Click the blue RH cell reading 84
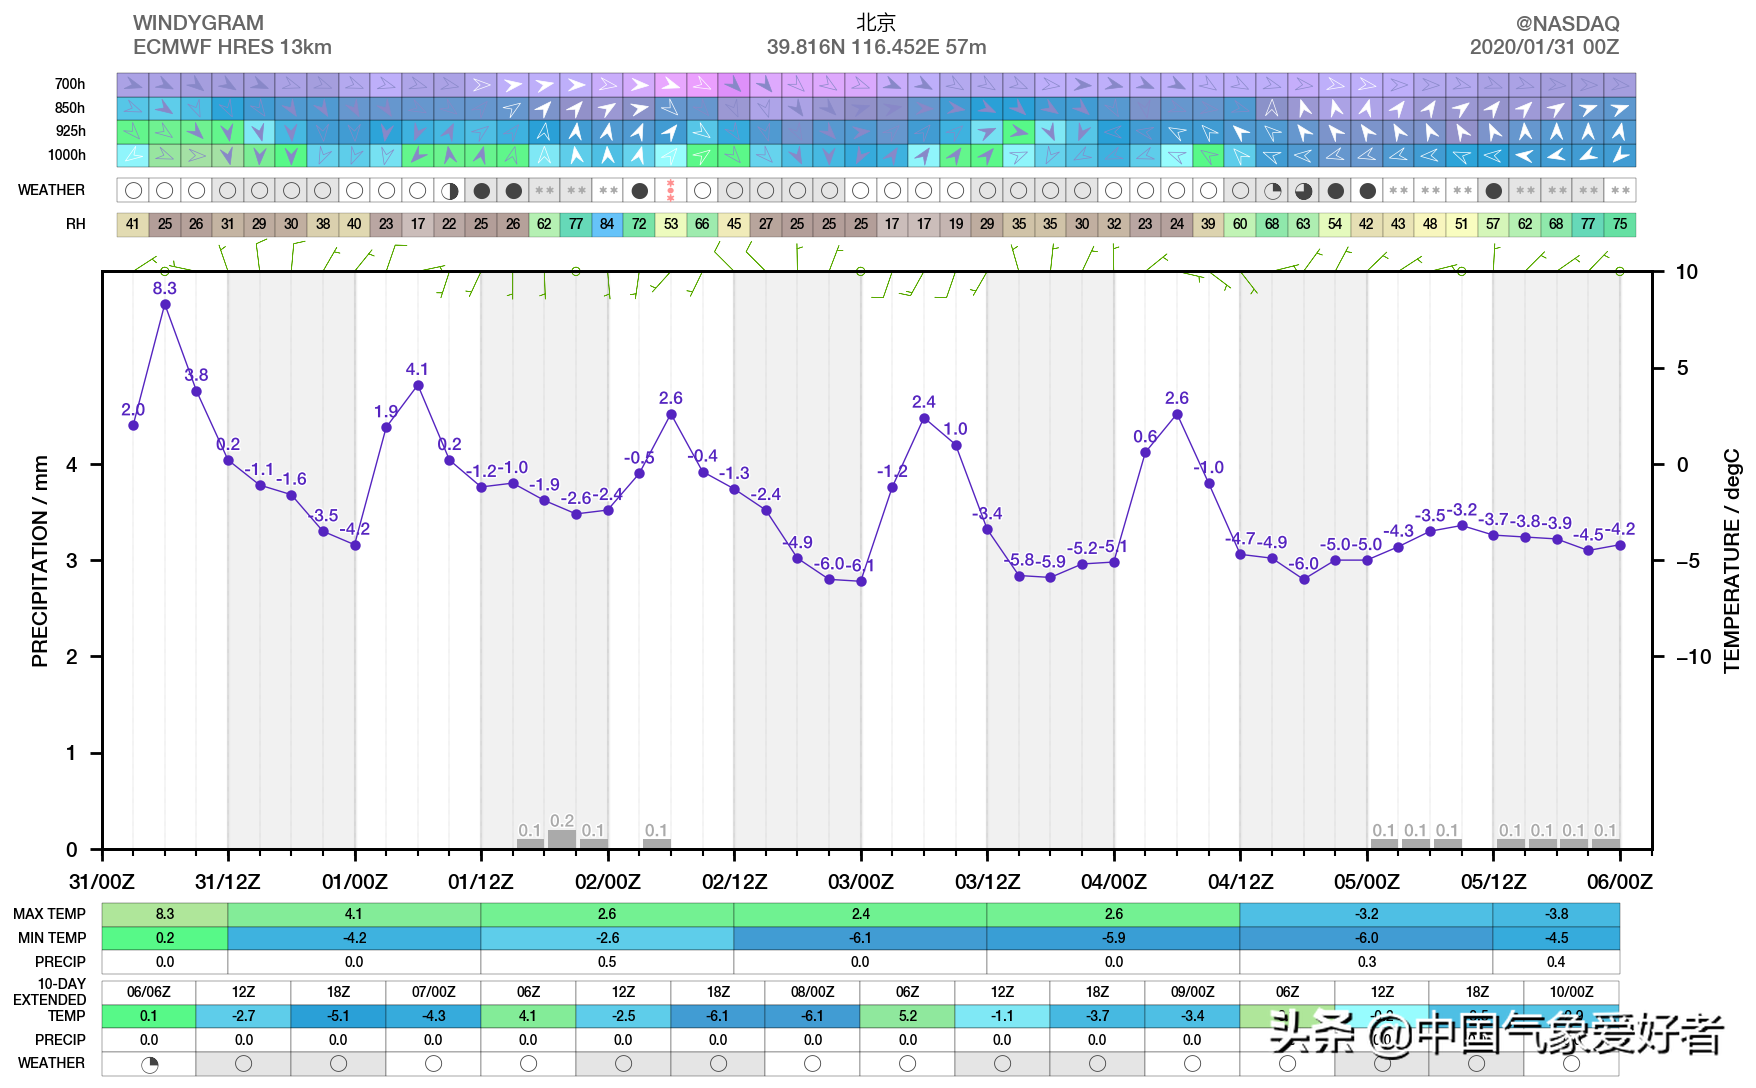Image resolution: width=1756 pixels, height=1088 pixels. pyautogui.click(x=607, y=224)
